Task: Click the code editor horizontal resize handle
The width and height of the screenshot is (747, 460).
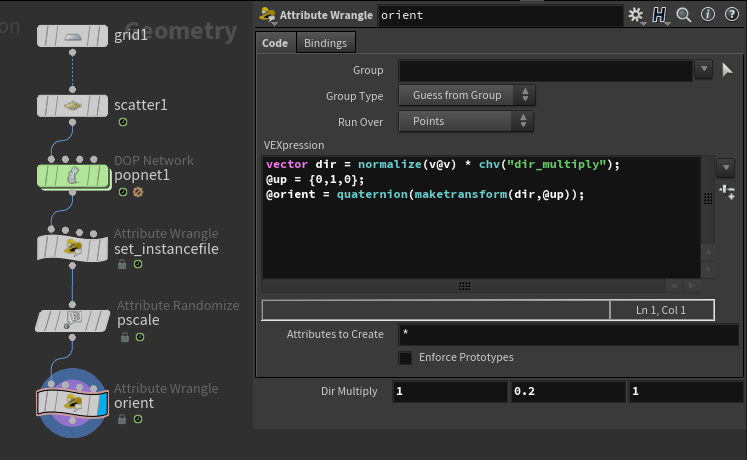Action: pos(464,286)
